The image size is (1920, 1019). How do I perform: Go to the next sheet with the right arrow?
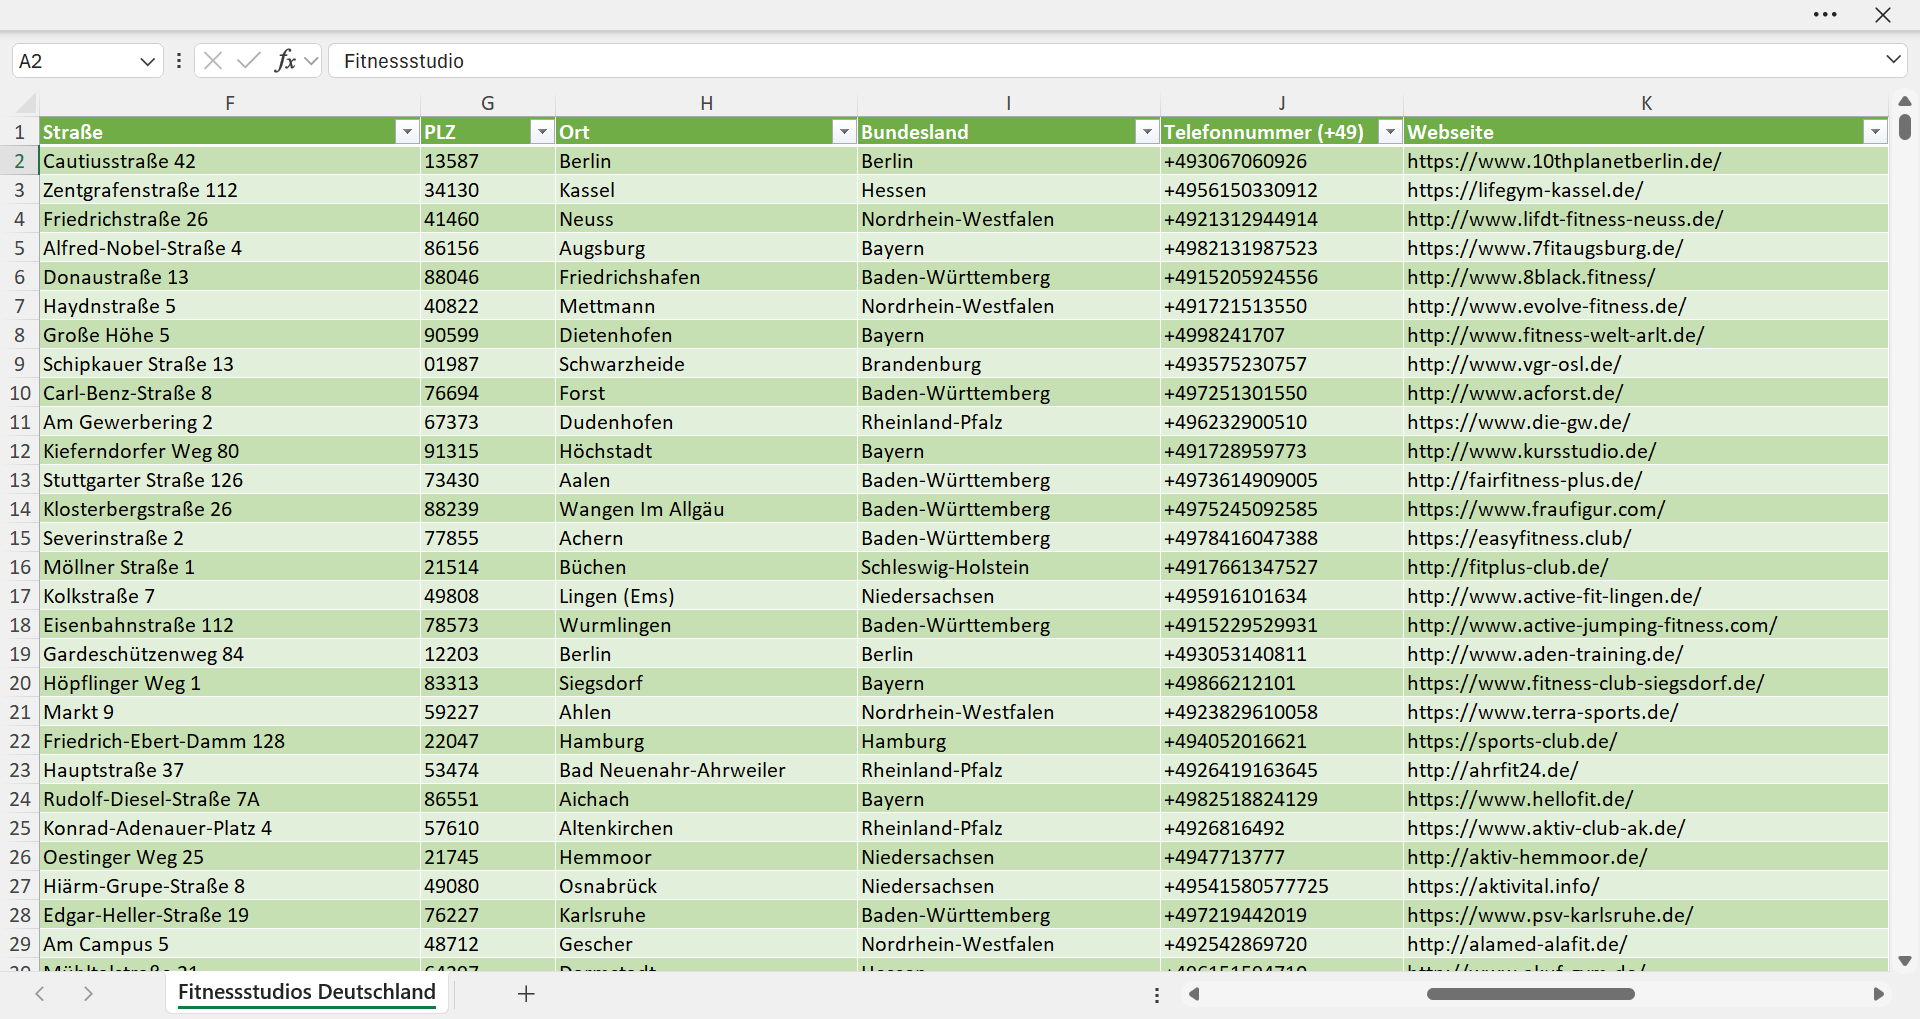88,994
